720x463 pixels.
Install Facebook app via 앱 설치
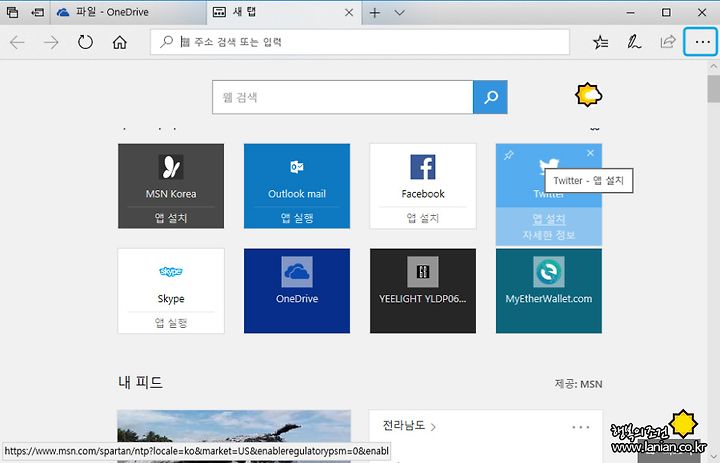click(x=423, y=218)
